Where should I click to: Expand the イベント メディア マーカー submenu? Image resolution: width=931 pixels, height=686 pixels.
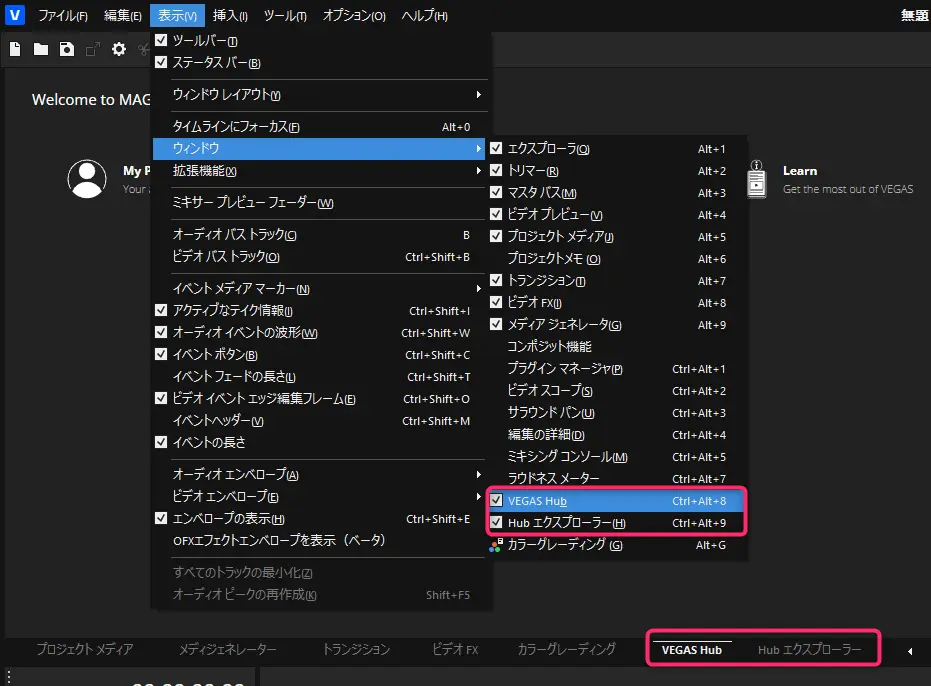tap(479, 289)
